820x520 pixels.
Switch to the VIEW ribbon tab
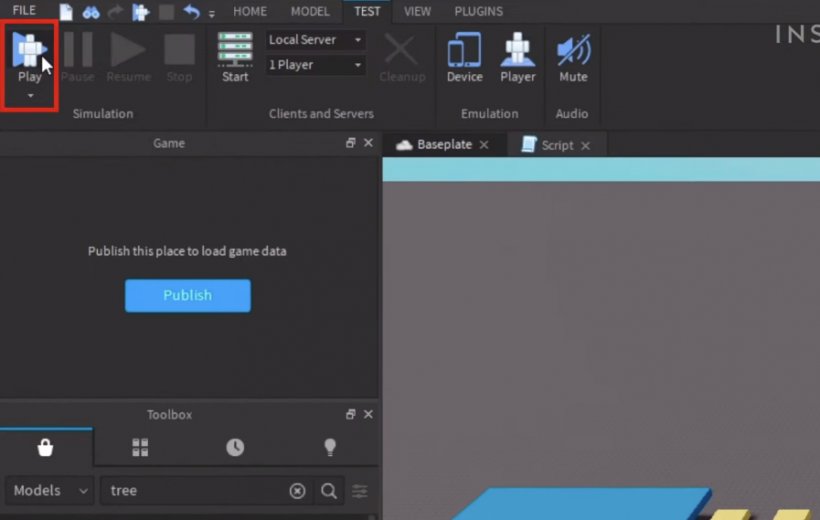pos(417,11)
